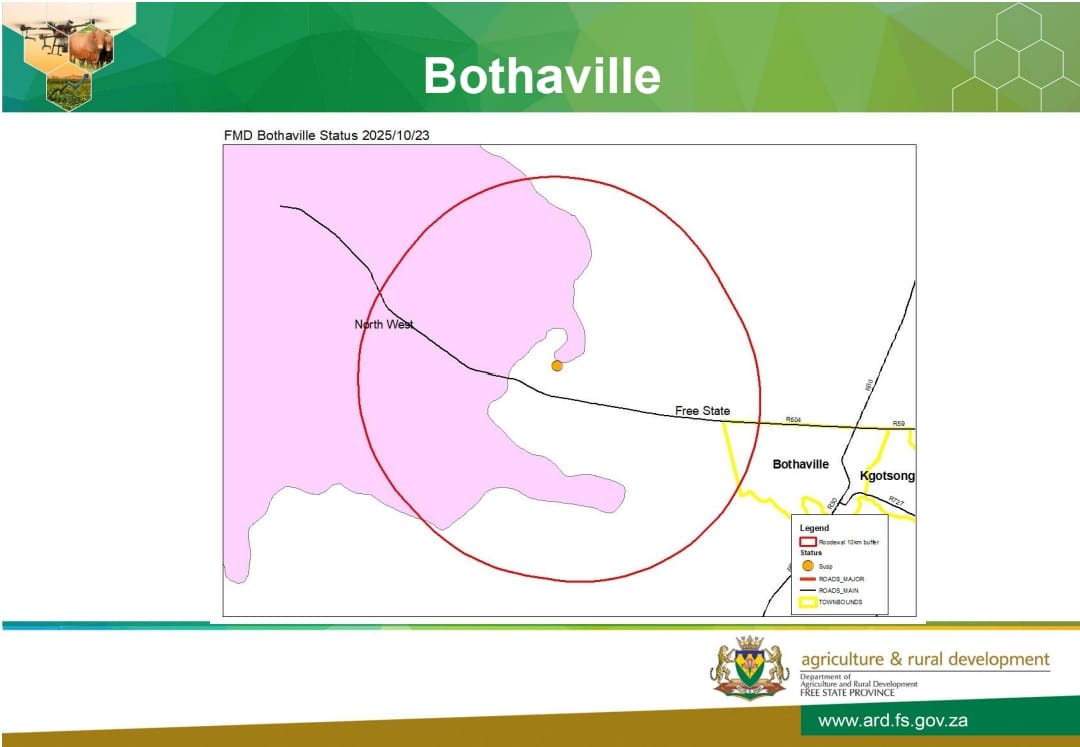Click the agriculture & rural development text
The width and height of the screenshot is (1080, 747).
925,659
